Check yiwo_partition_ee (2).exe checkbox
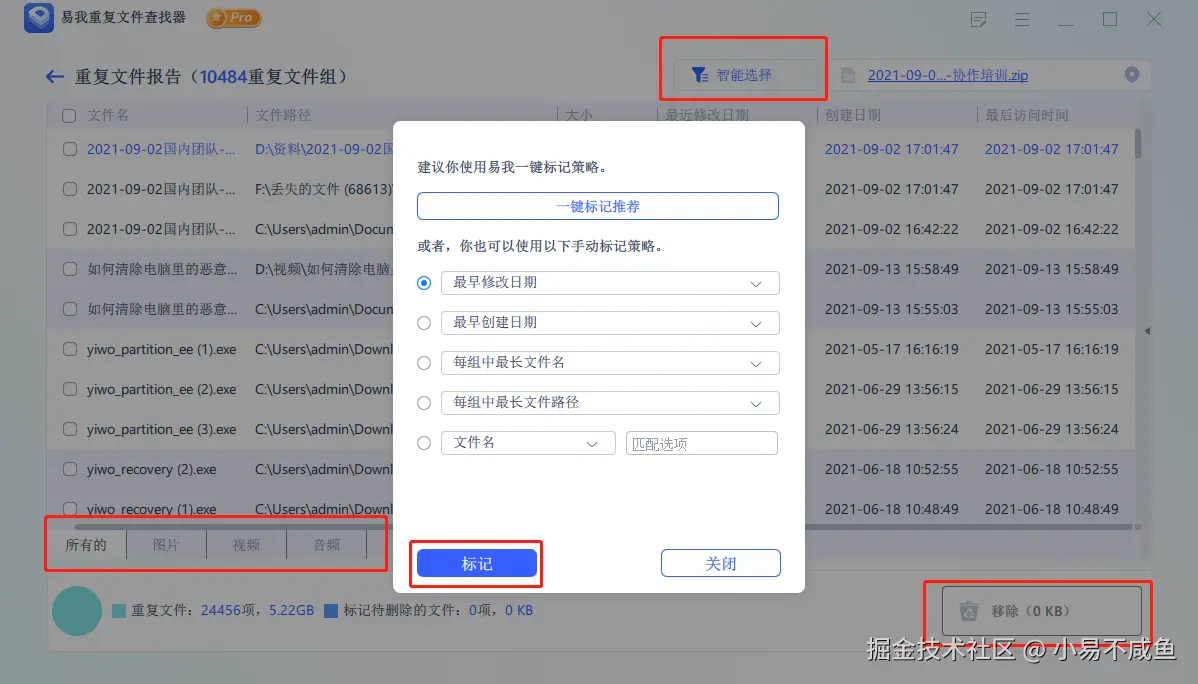 [x=70, y=389]
